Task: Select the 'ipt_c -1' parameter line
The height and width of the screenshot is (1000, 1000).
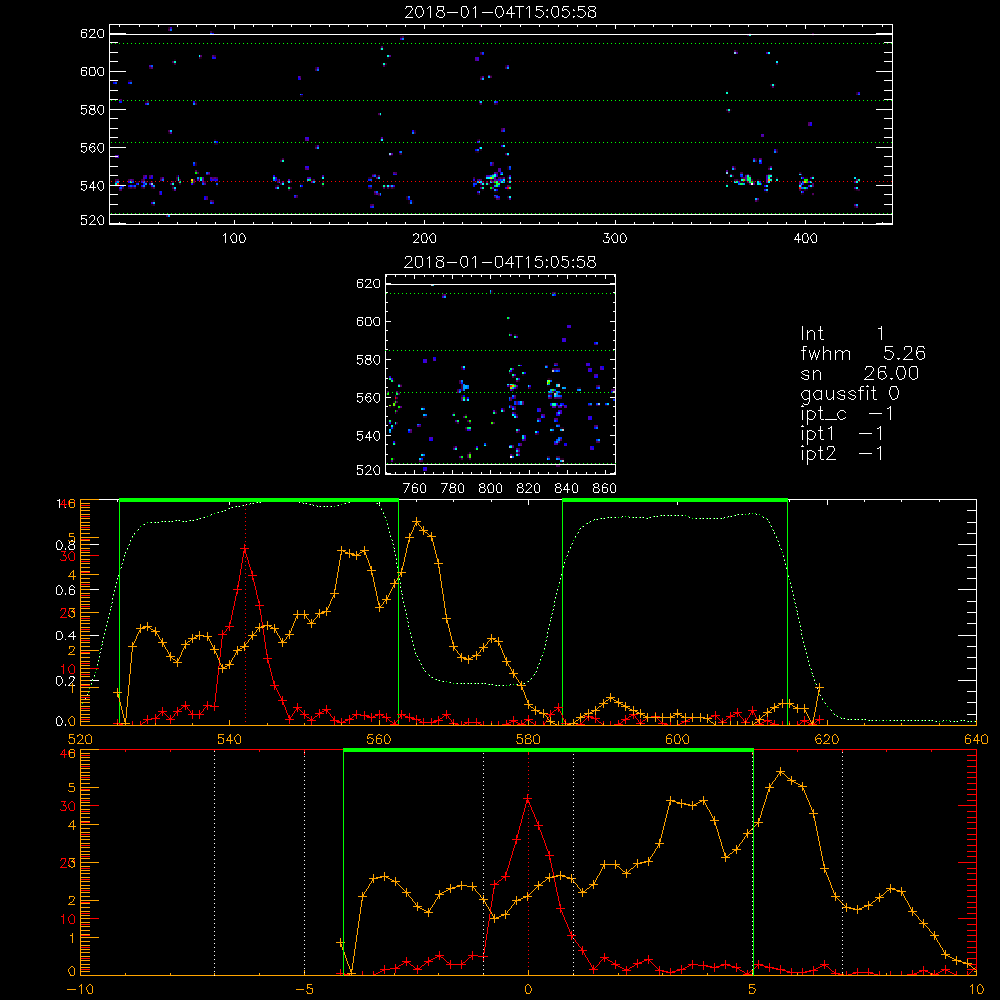Action: point(847,414)
